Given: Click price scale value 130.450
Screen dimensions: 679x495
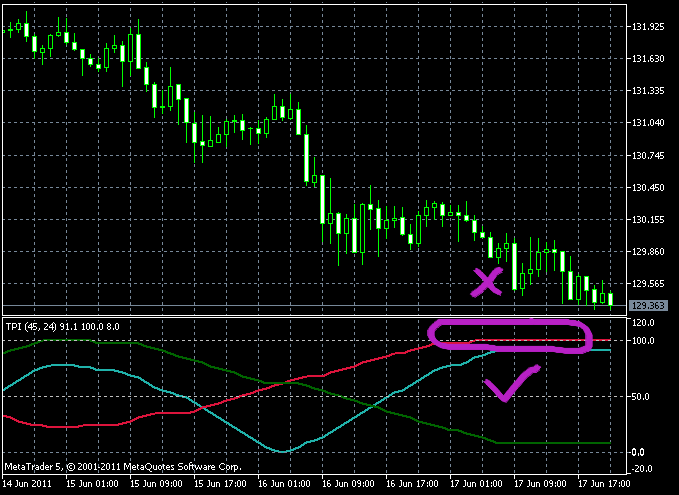Looking at the screenshot, I should 648,188.
